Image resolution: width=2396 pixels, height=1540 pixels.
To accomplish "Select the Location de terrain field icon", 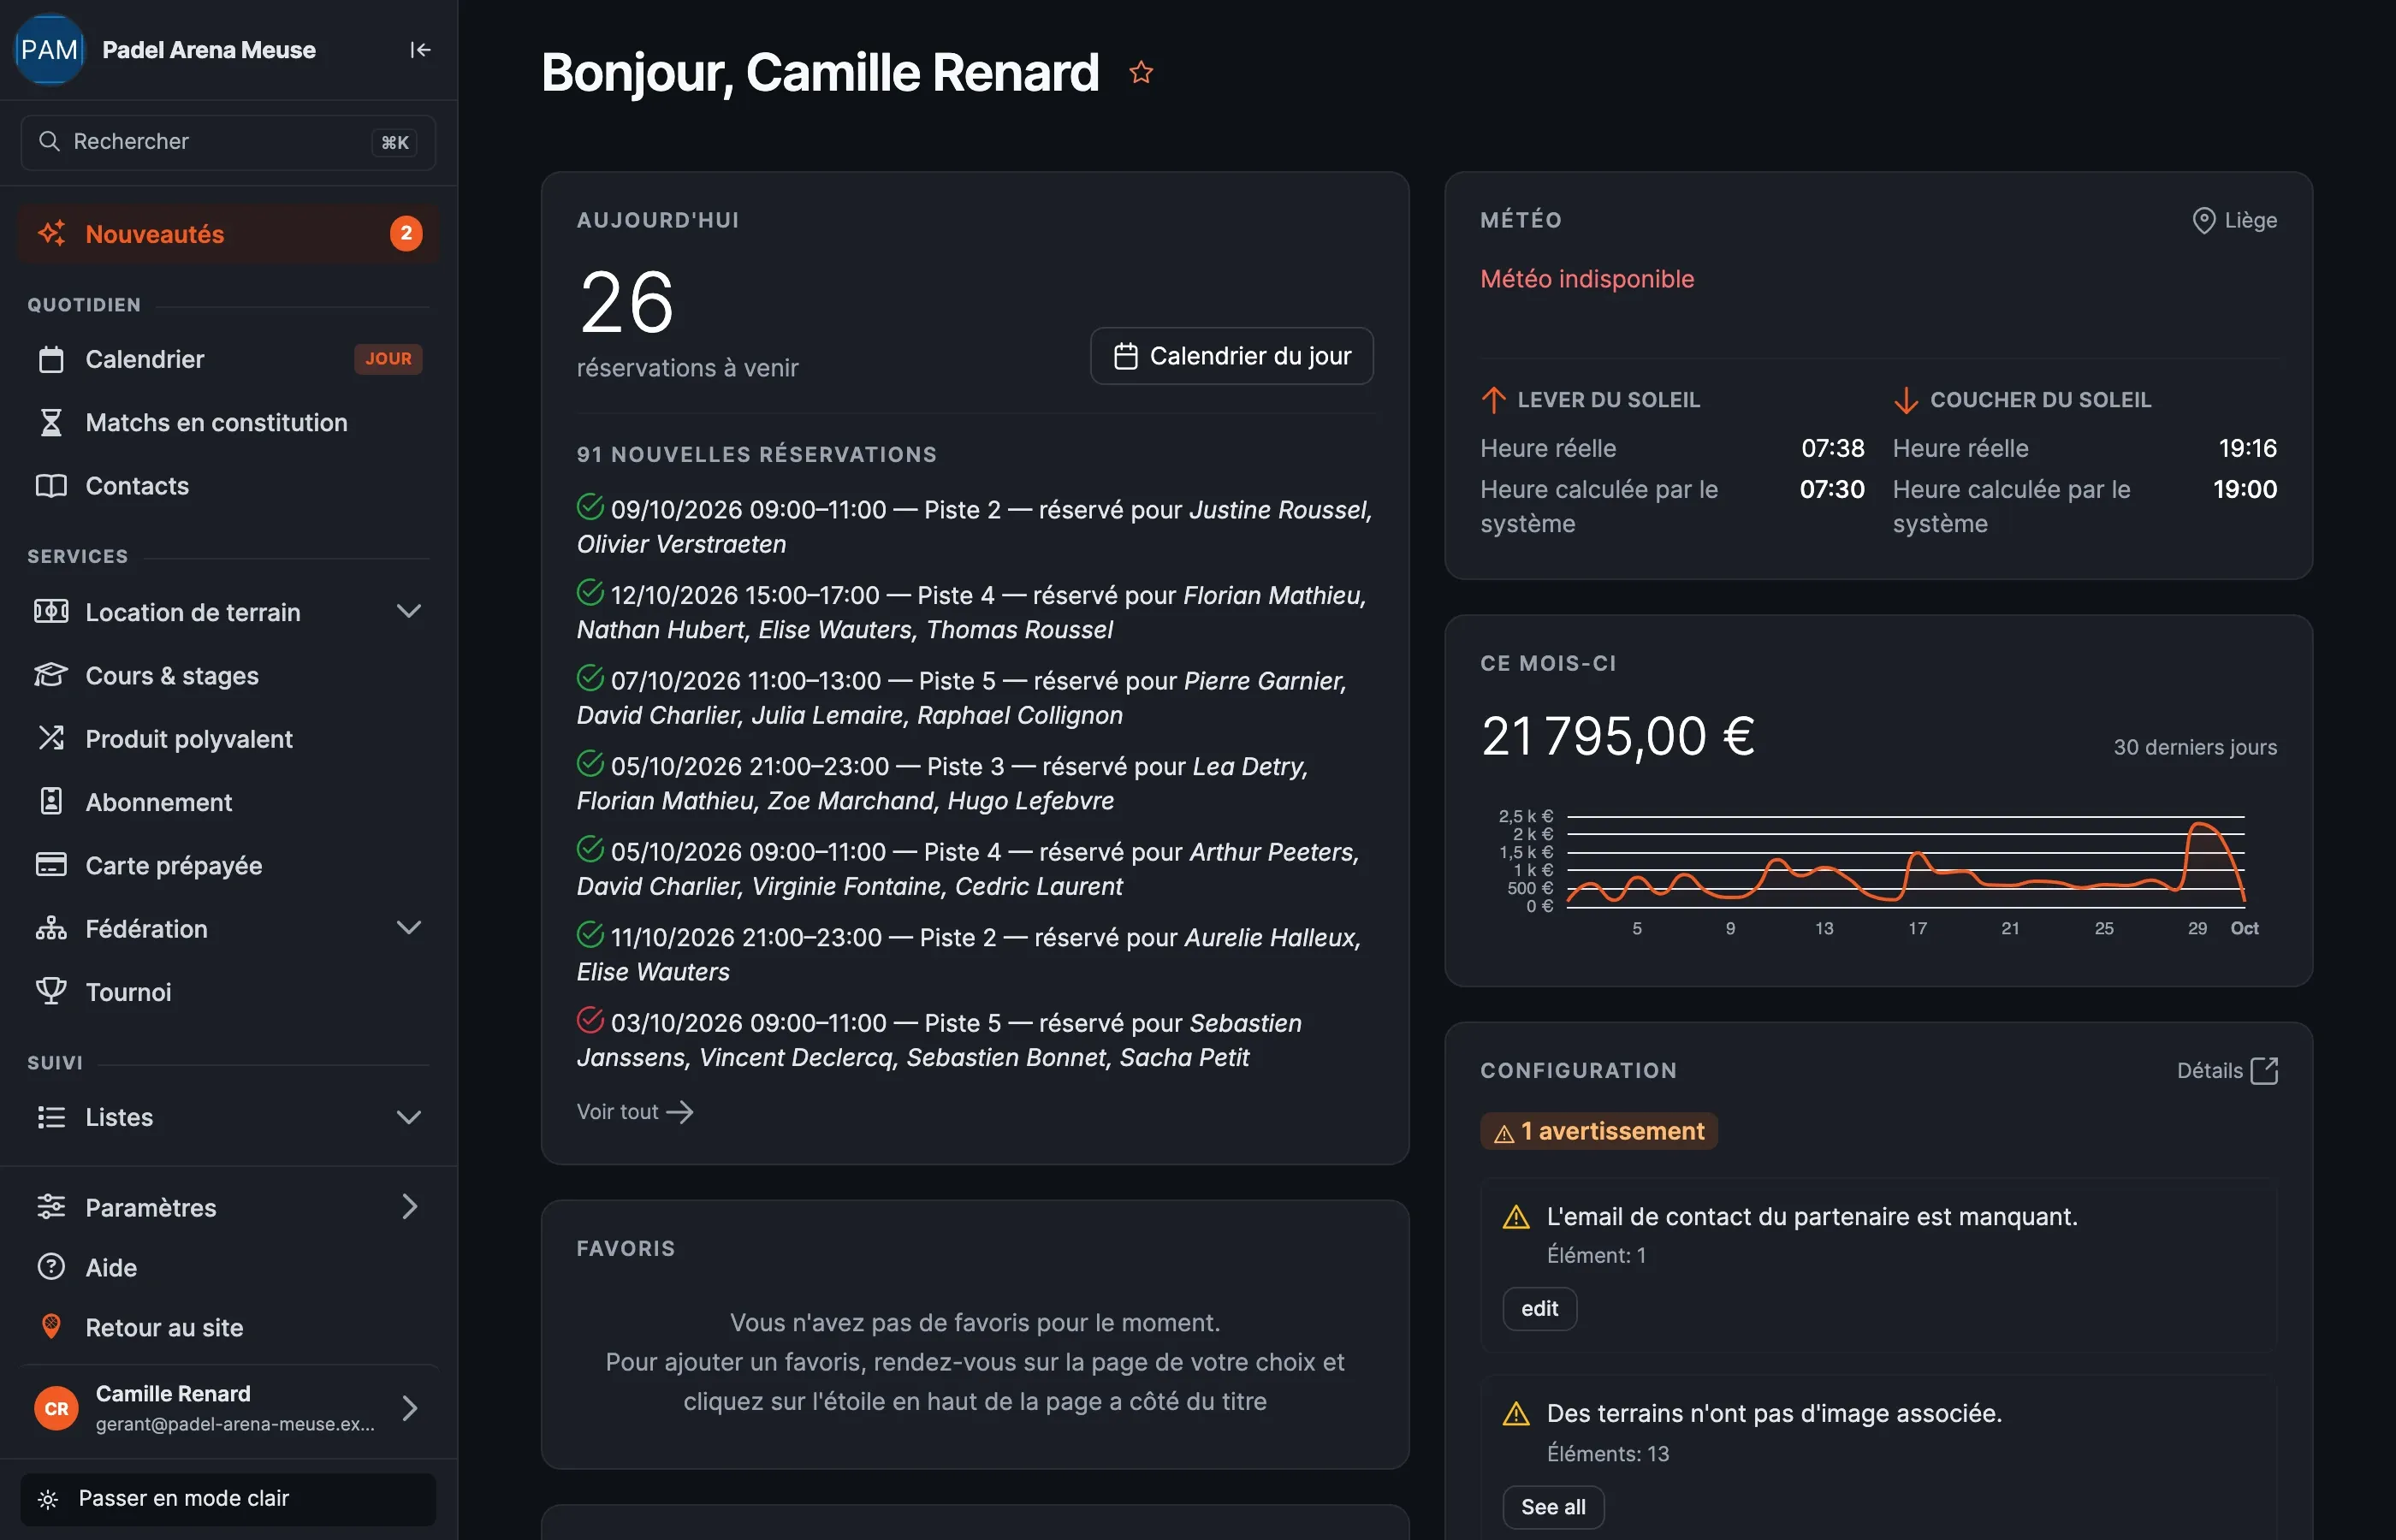I will click(x=51, y=611).
